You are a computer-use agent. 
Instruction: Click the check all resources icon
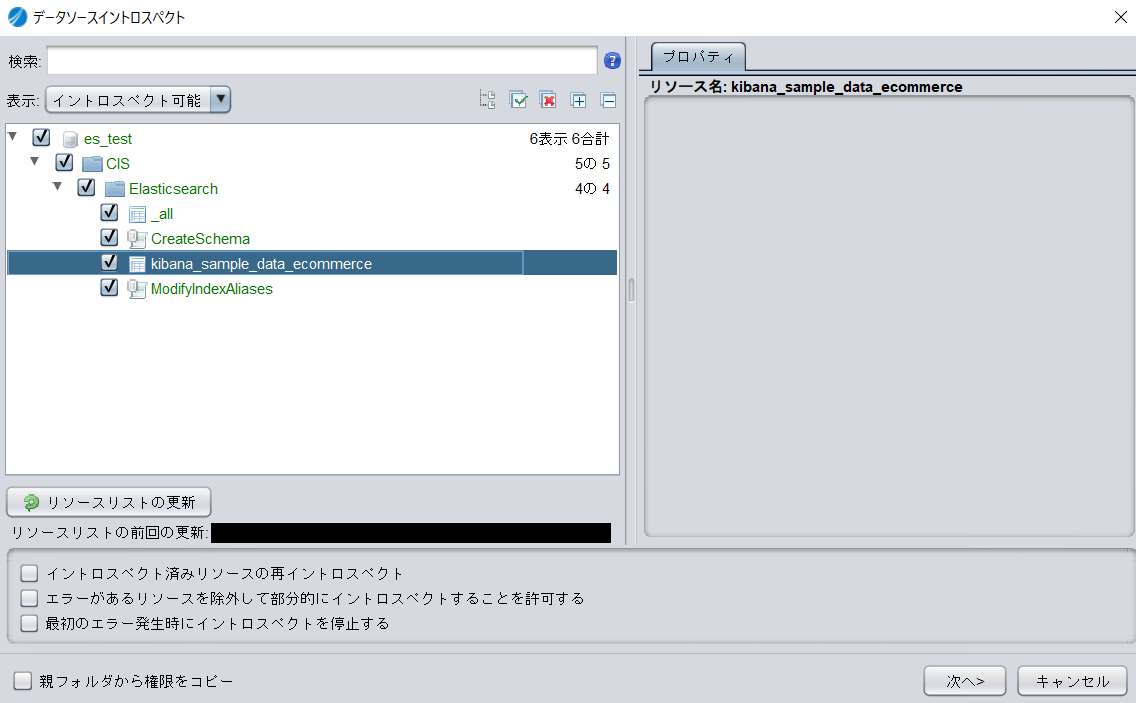click(518, 100)
